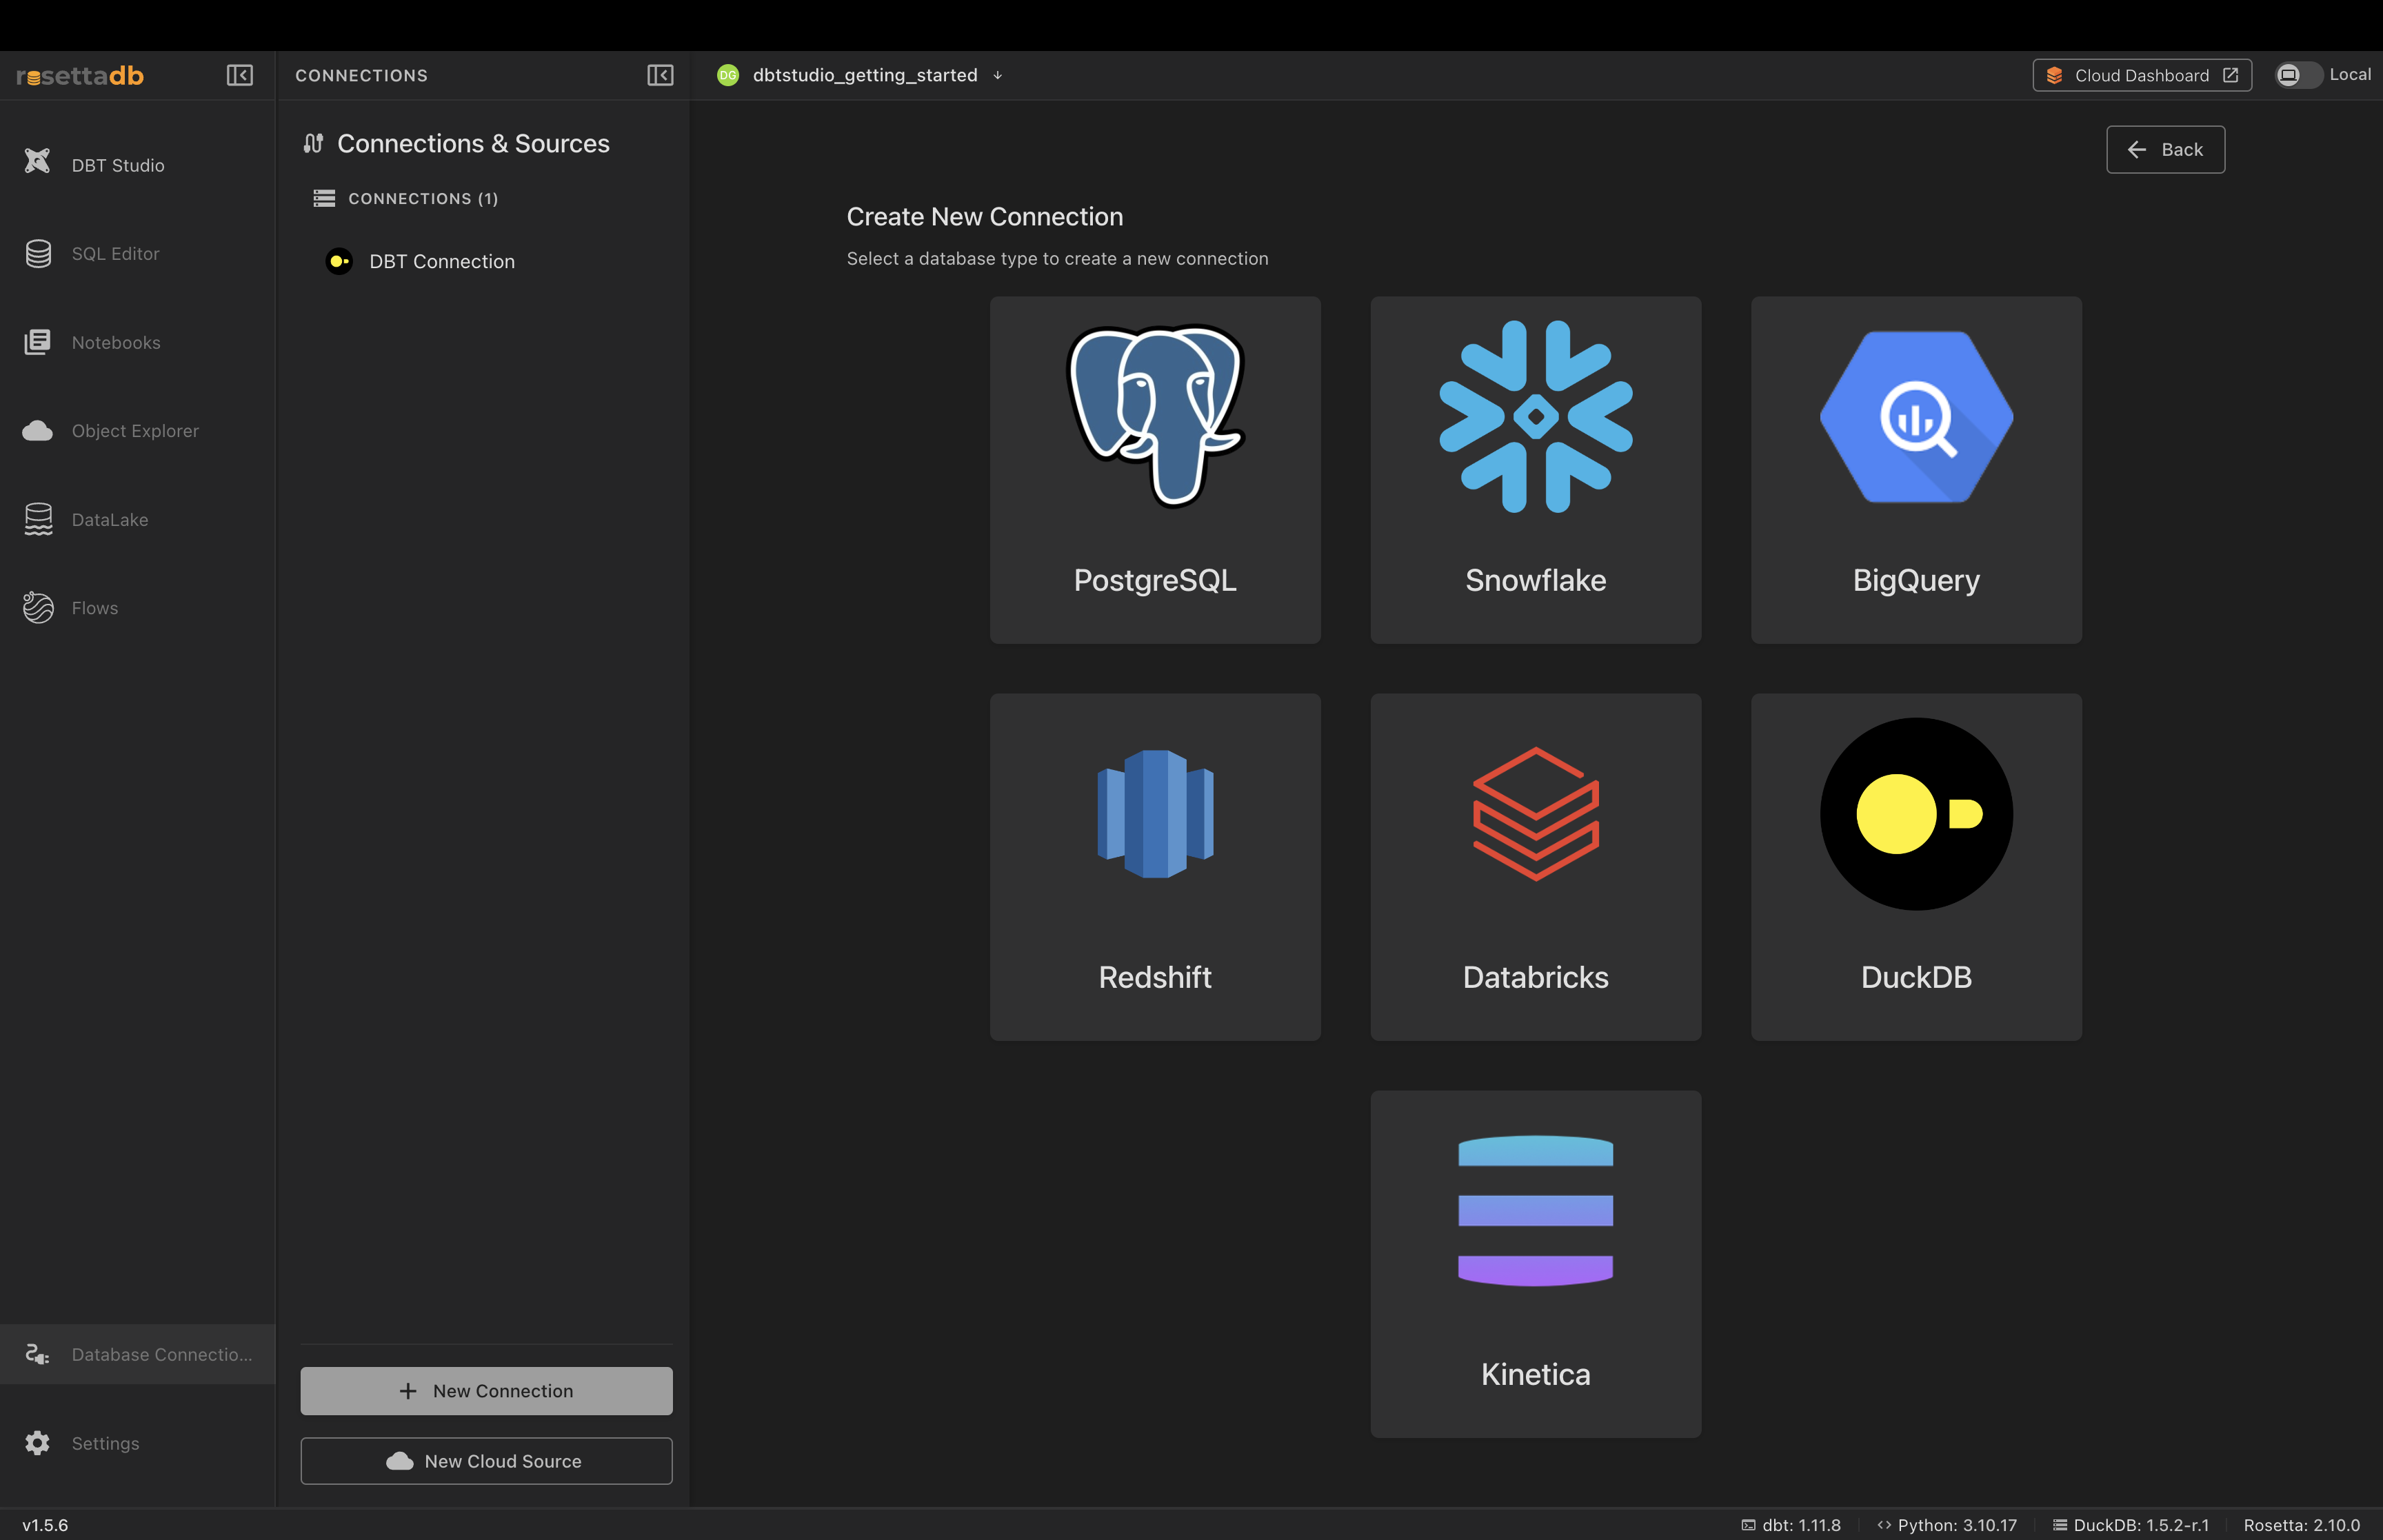The image size is (2383, 1540).
Task: Select DBT Connection in the list
Action: [x=487, y=261]
